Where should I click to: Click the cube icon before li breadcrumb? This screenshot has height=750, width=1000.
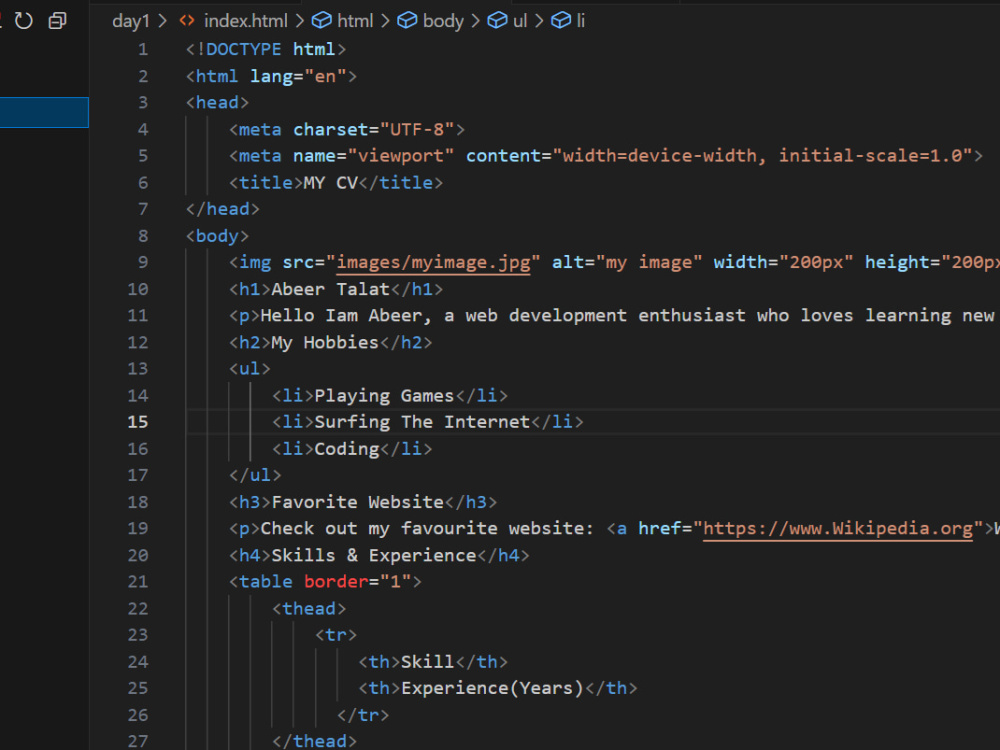tap(561, 20)
